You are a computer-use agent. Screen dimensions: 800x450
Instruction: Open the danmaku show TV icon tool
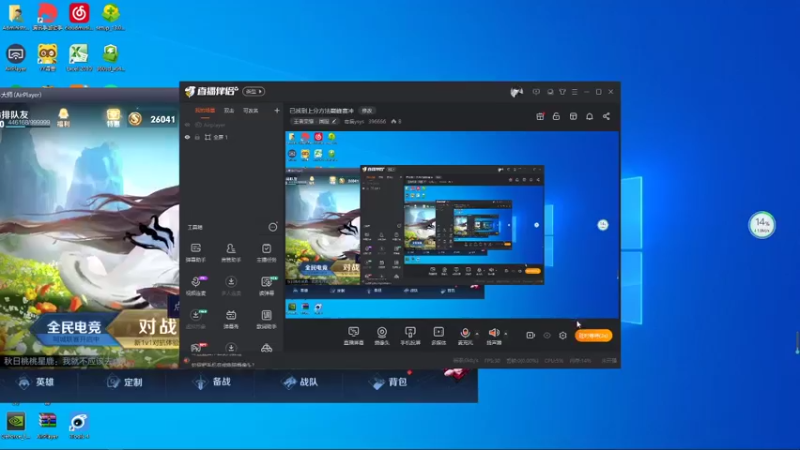(x=231, y=319)
